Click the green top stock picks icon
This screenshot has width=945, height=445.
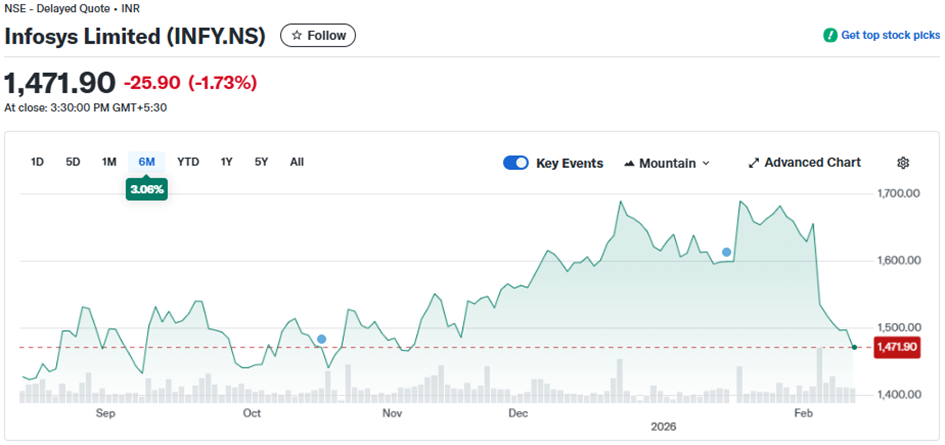[x=829, y=35]
